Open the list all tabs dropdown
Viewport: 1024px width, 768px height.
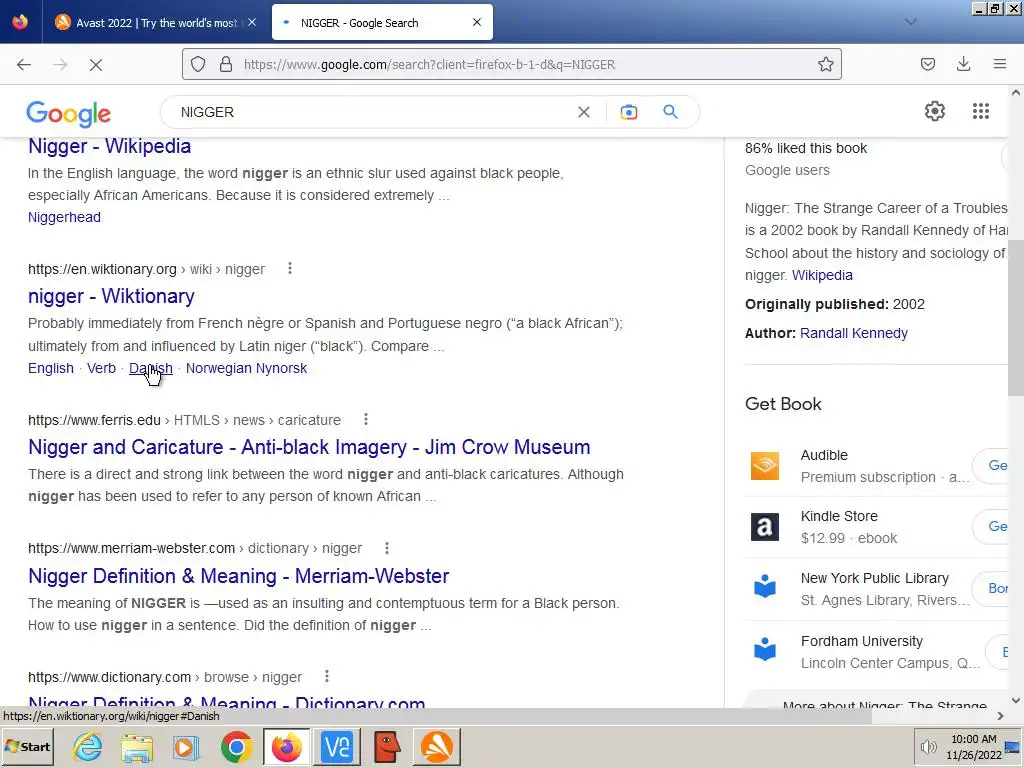(910, 22)
